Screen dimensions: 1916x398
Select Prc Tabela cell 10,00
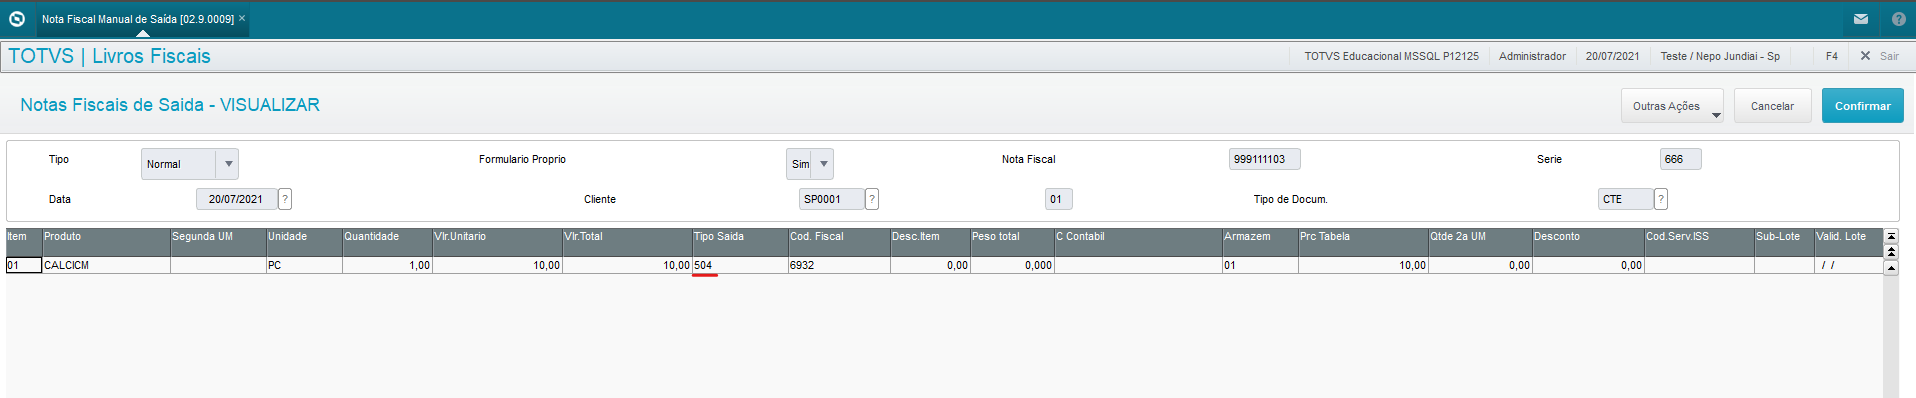click(1363, 265)
